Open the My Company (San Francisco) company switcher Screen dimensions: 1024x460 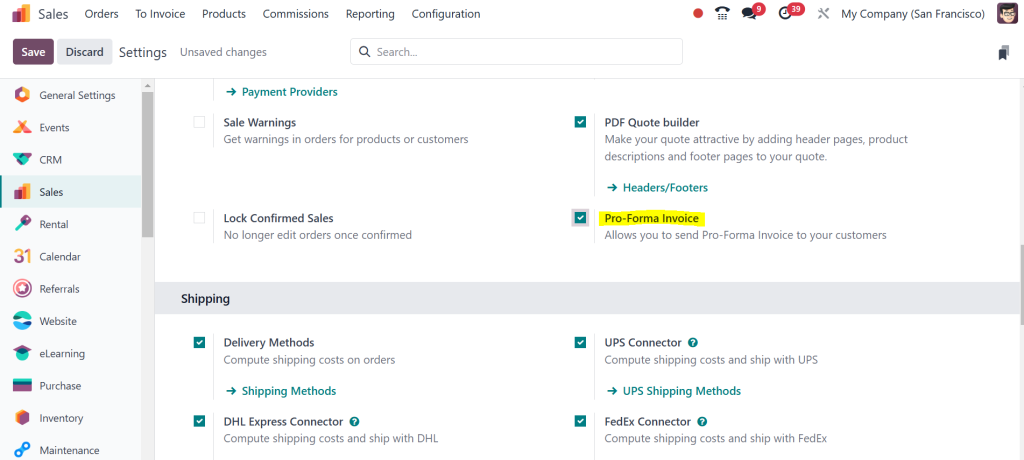pos(913,14)
